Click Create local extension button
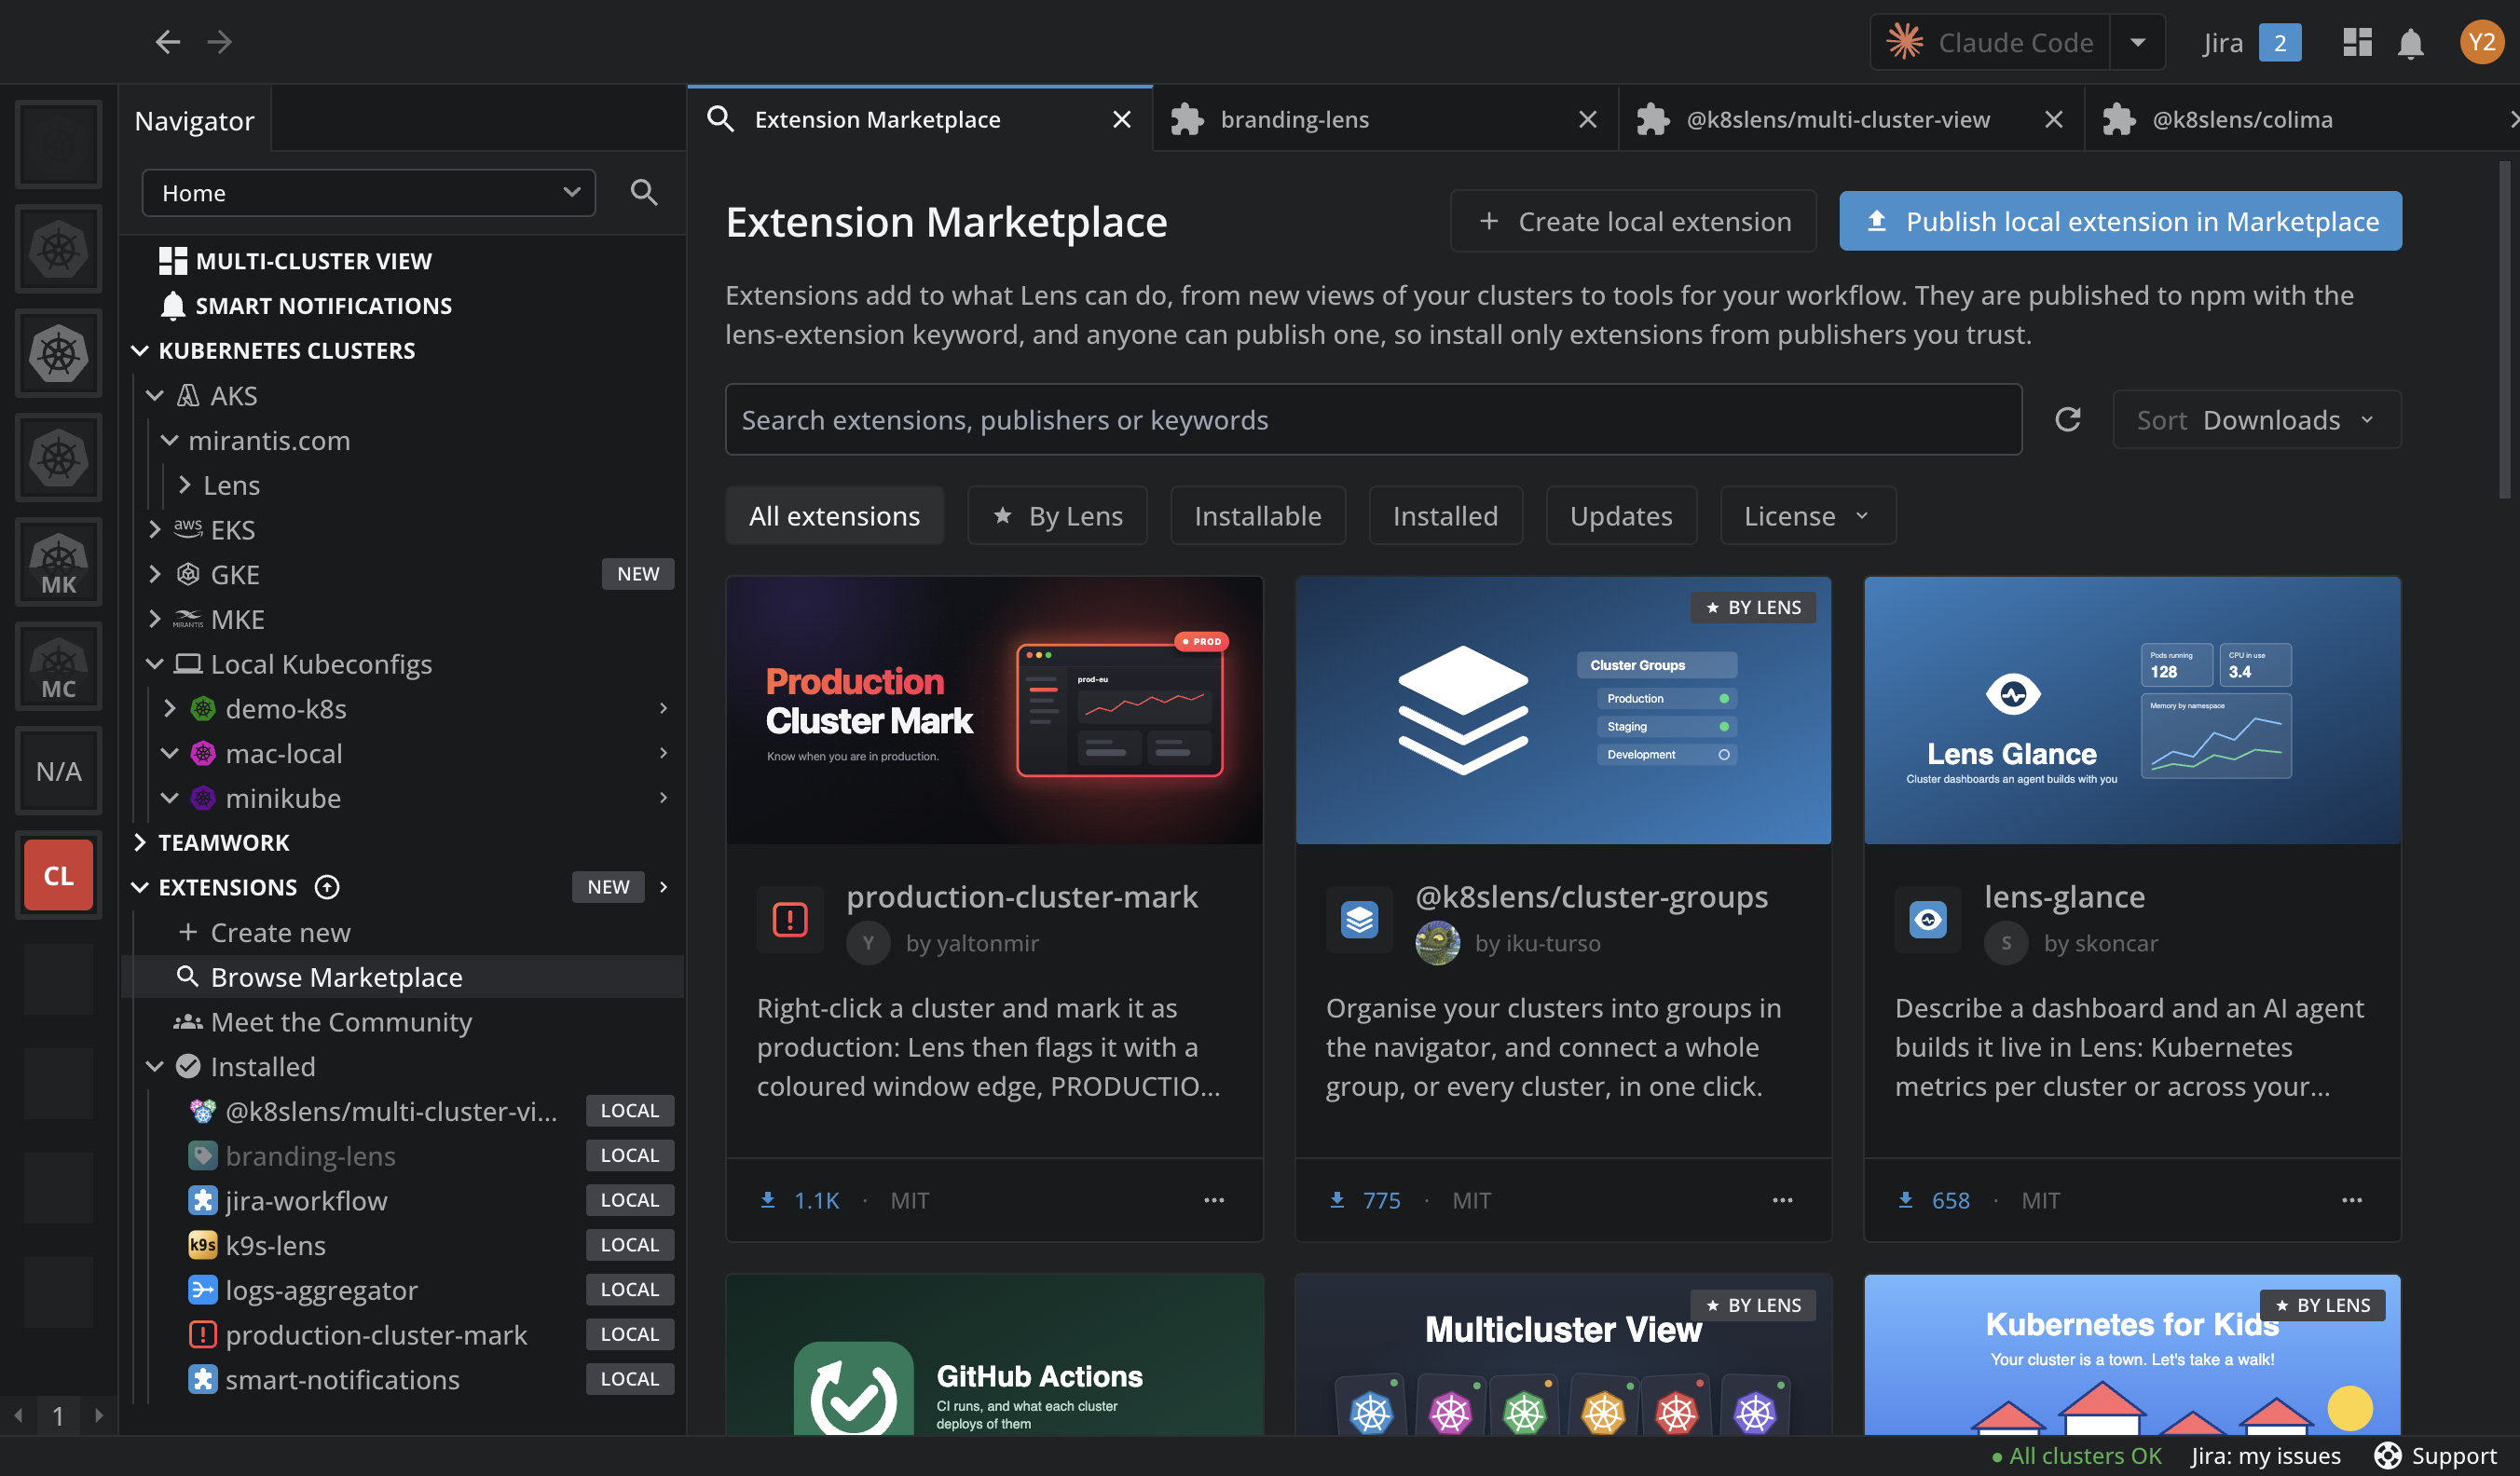 1633,221
